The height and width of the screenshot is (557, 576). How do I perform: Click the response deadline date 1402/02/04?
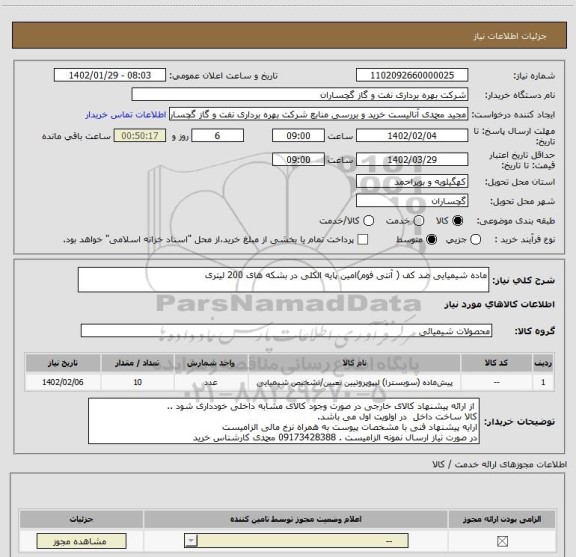point(412,136)
